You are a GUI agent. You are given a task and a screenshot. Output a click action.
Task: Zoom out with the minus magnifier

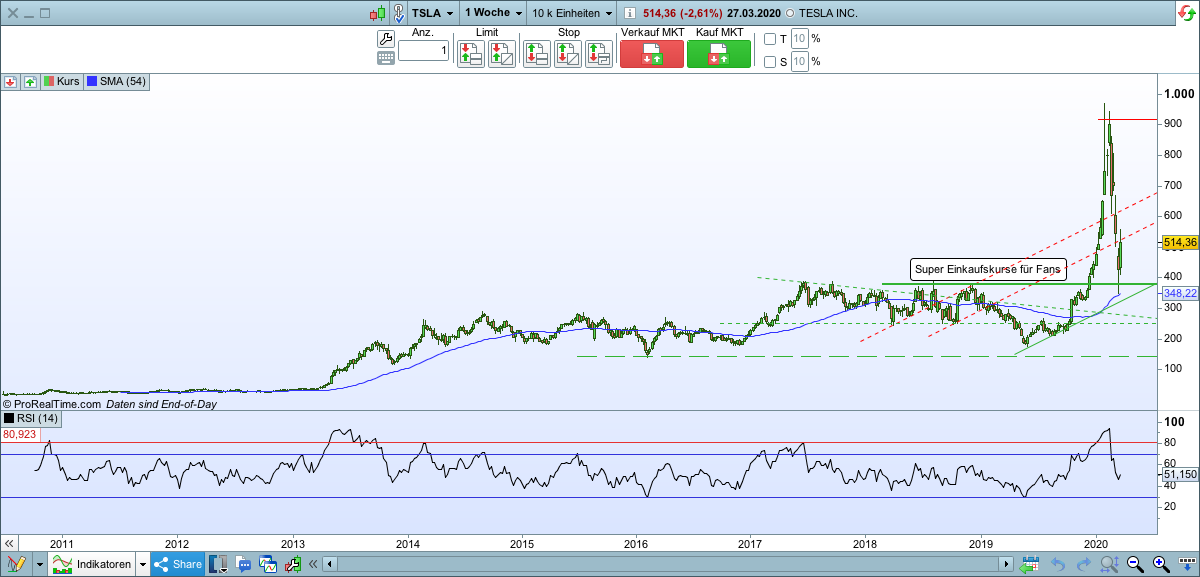(1135, 564)
